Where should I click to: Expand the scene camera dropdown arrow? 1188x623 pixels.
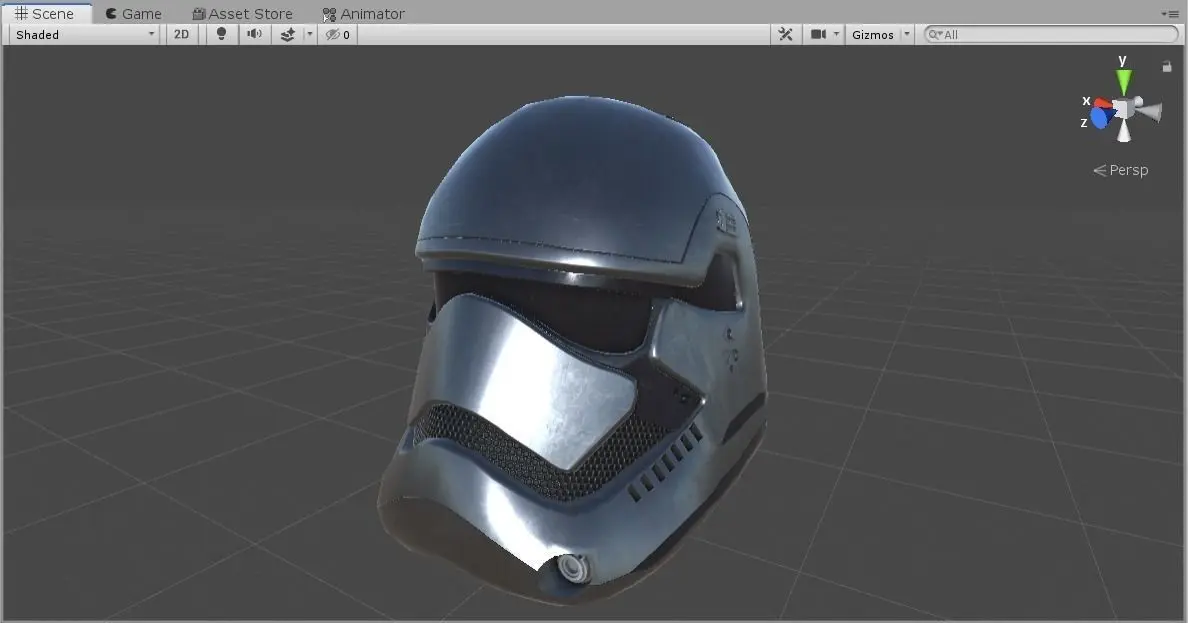(x=836, y=34)
